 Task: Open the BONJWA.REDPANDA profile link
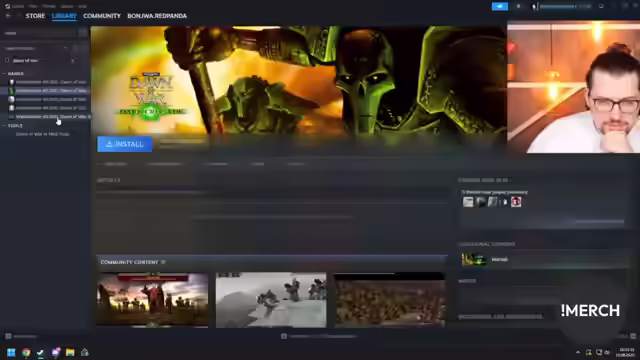pos(157,16)
